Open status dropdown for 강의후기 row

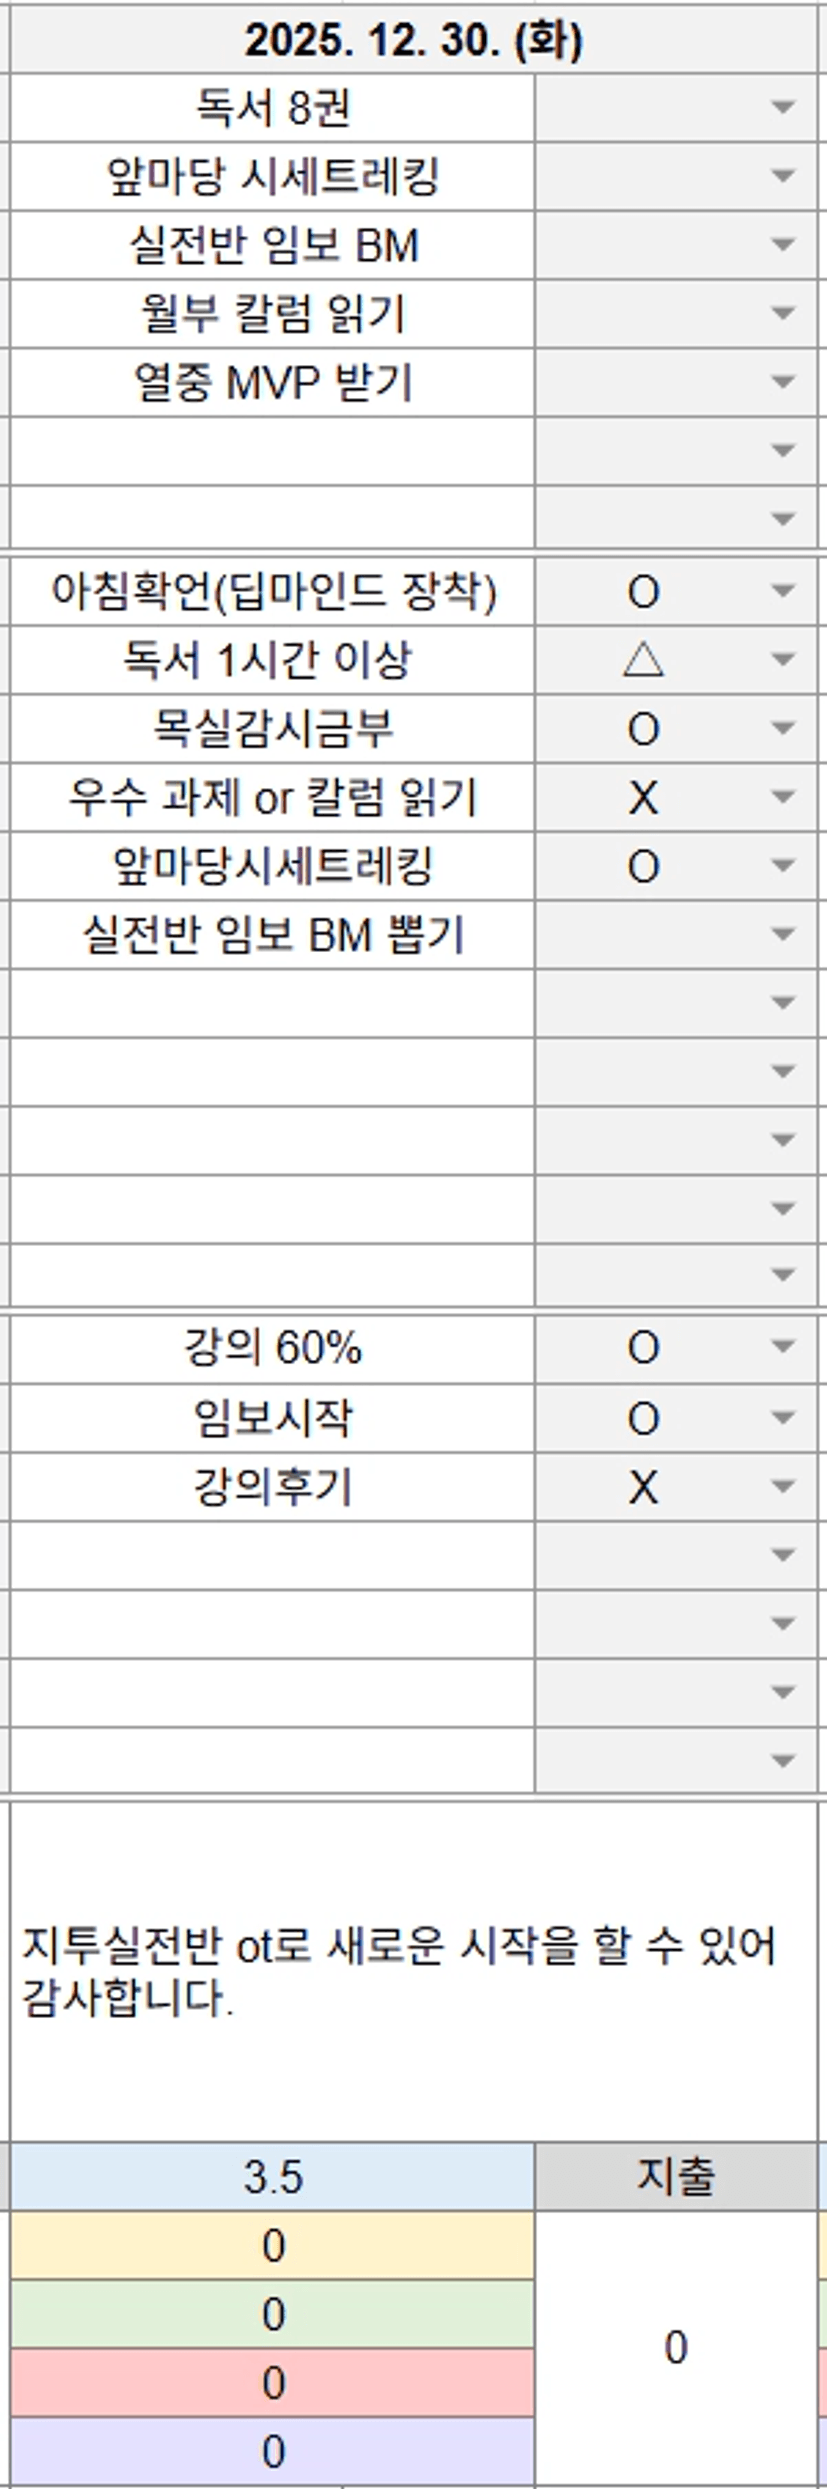(783, 1487)
